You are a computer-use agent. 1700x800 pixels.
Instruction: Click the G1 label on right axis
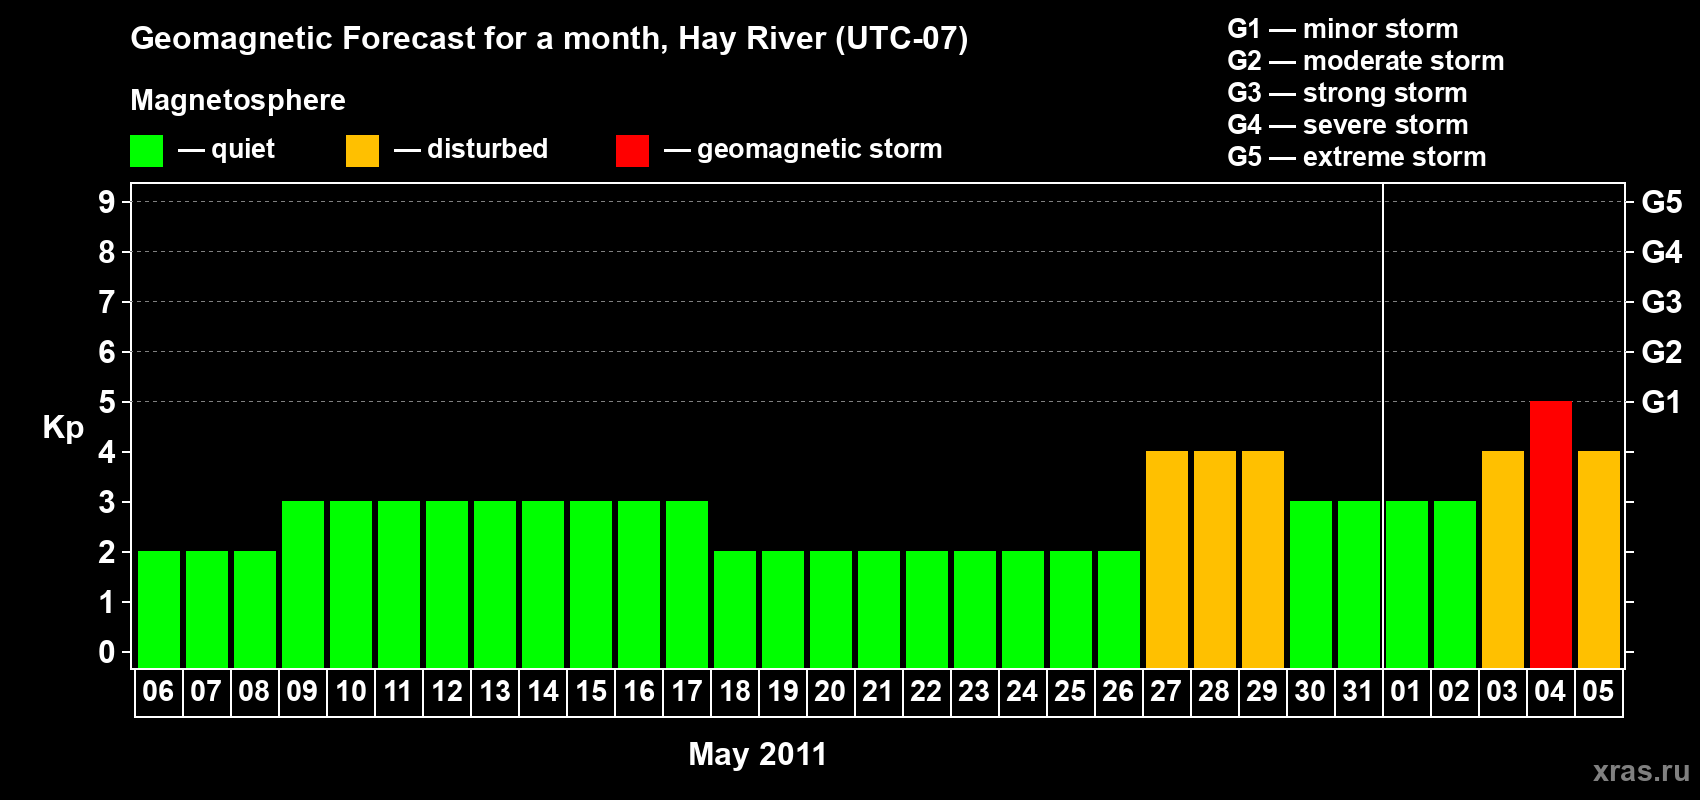point(1662,402)
